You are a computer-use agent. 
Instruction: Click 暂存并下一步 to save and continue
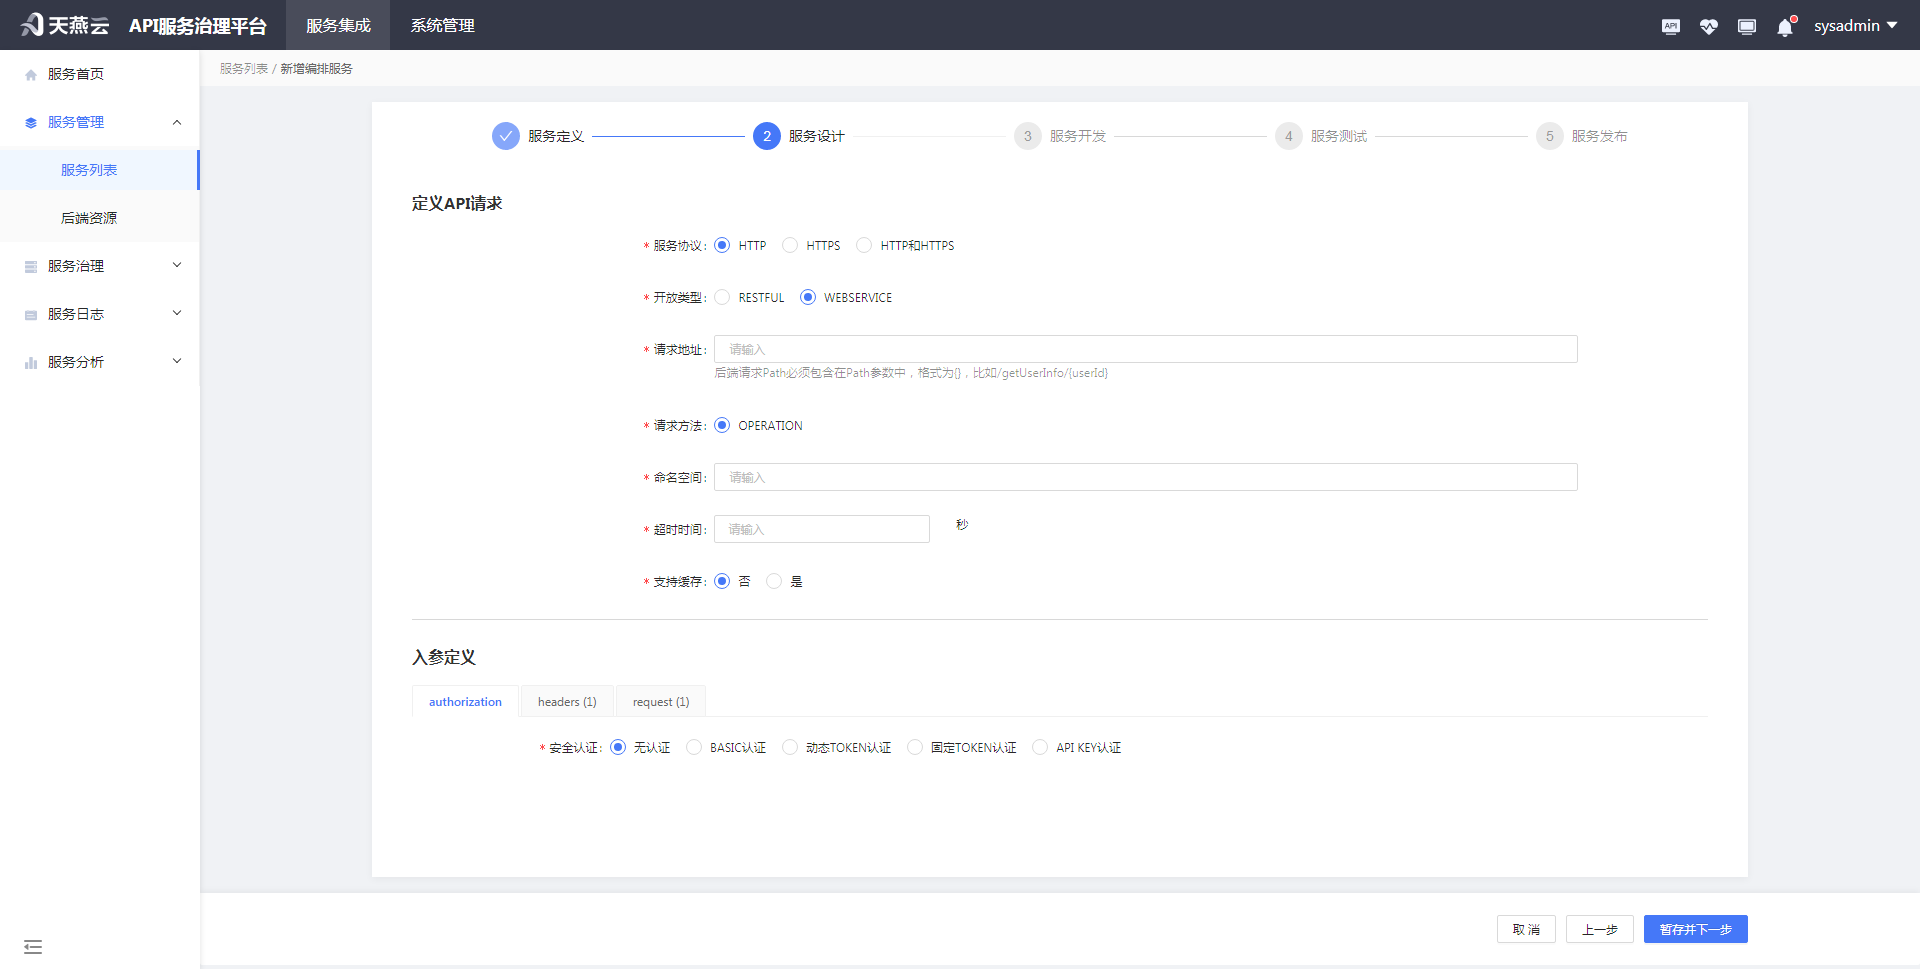[1695, 929]
